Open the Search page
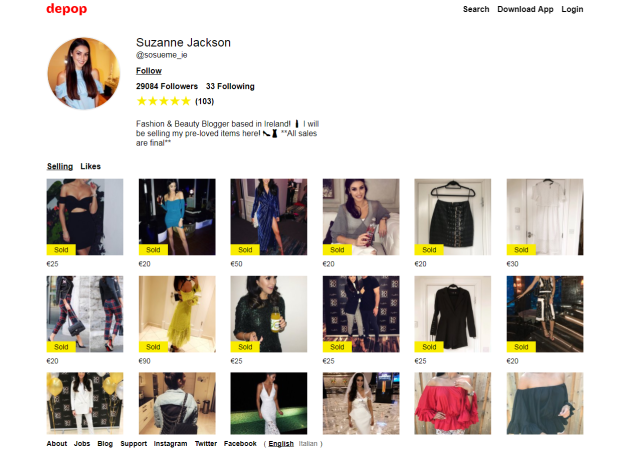Viewport: 630px width, 452px height. (476, 9)
